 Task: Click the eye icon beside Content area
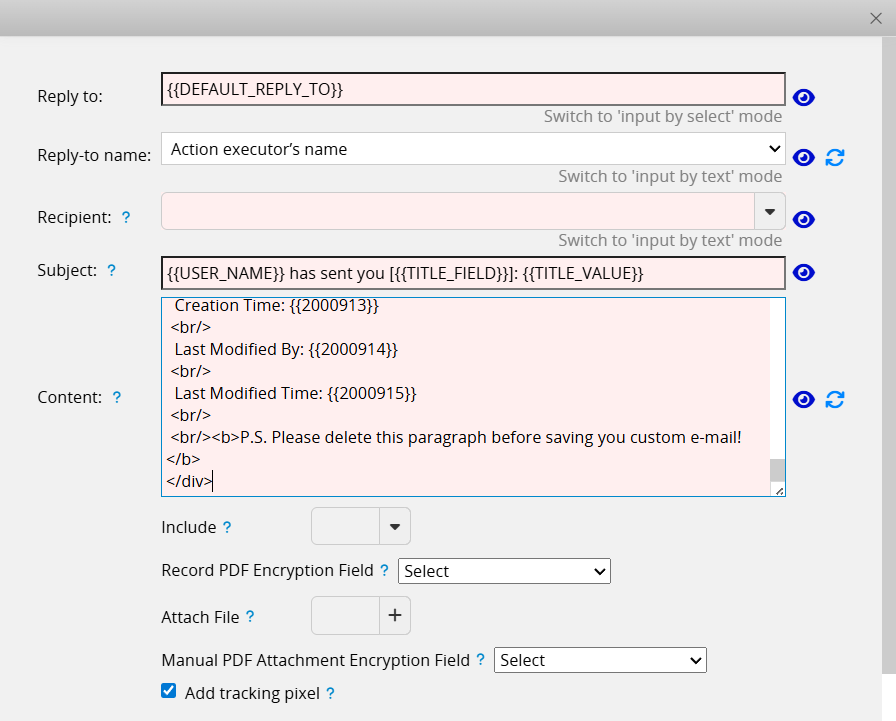click(803, 400)
